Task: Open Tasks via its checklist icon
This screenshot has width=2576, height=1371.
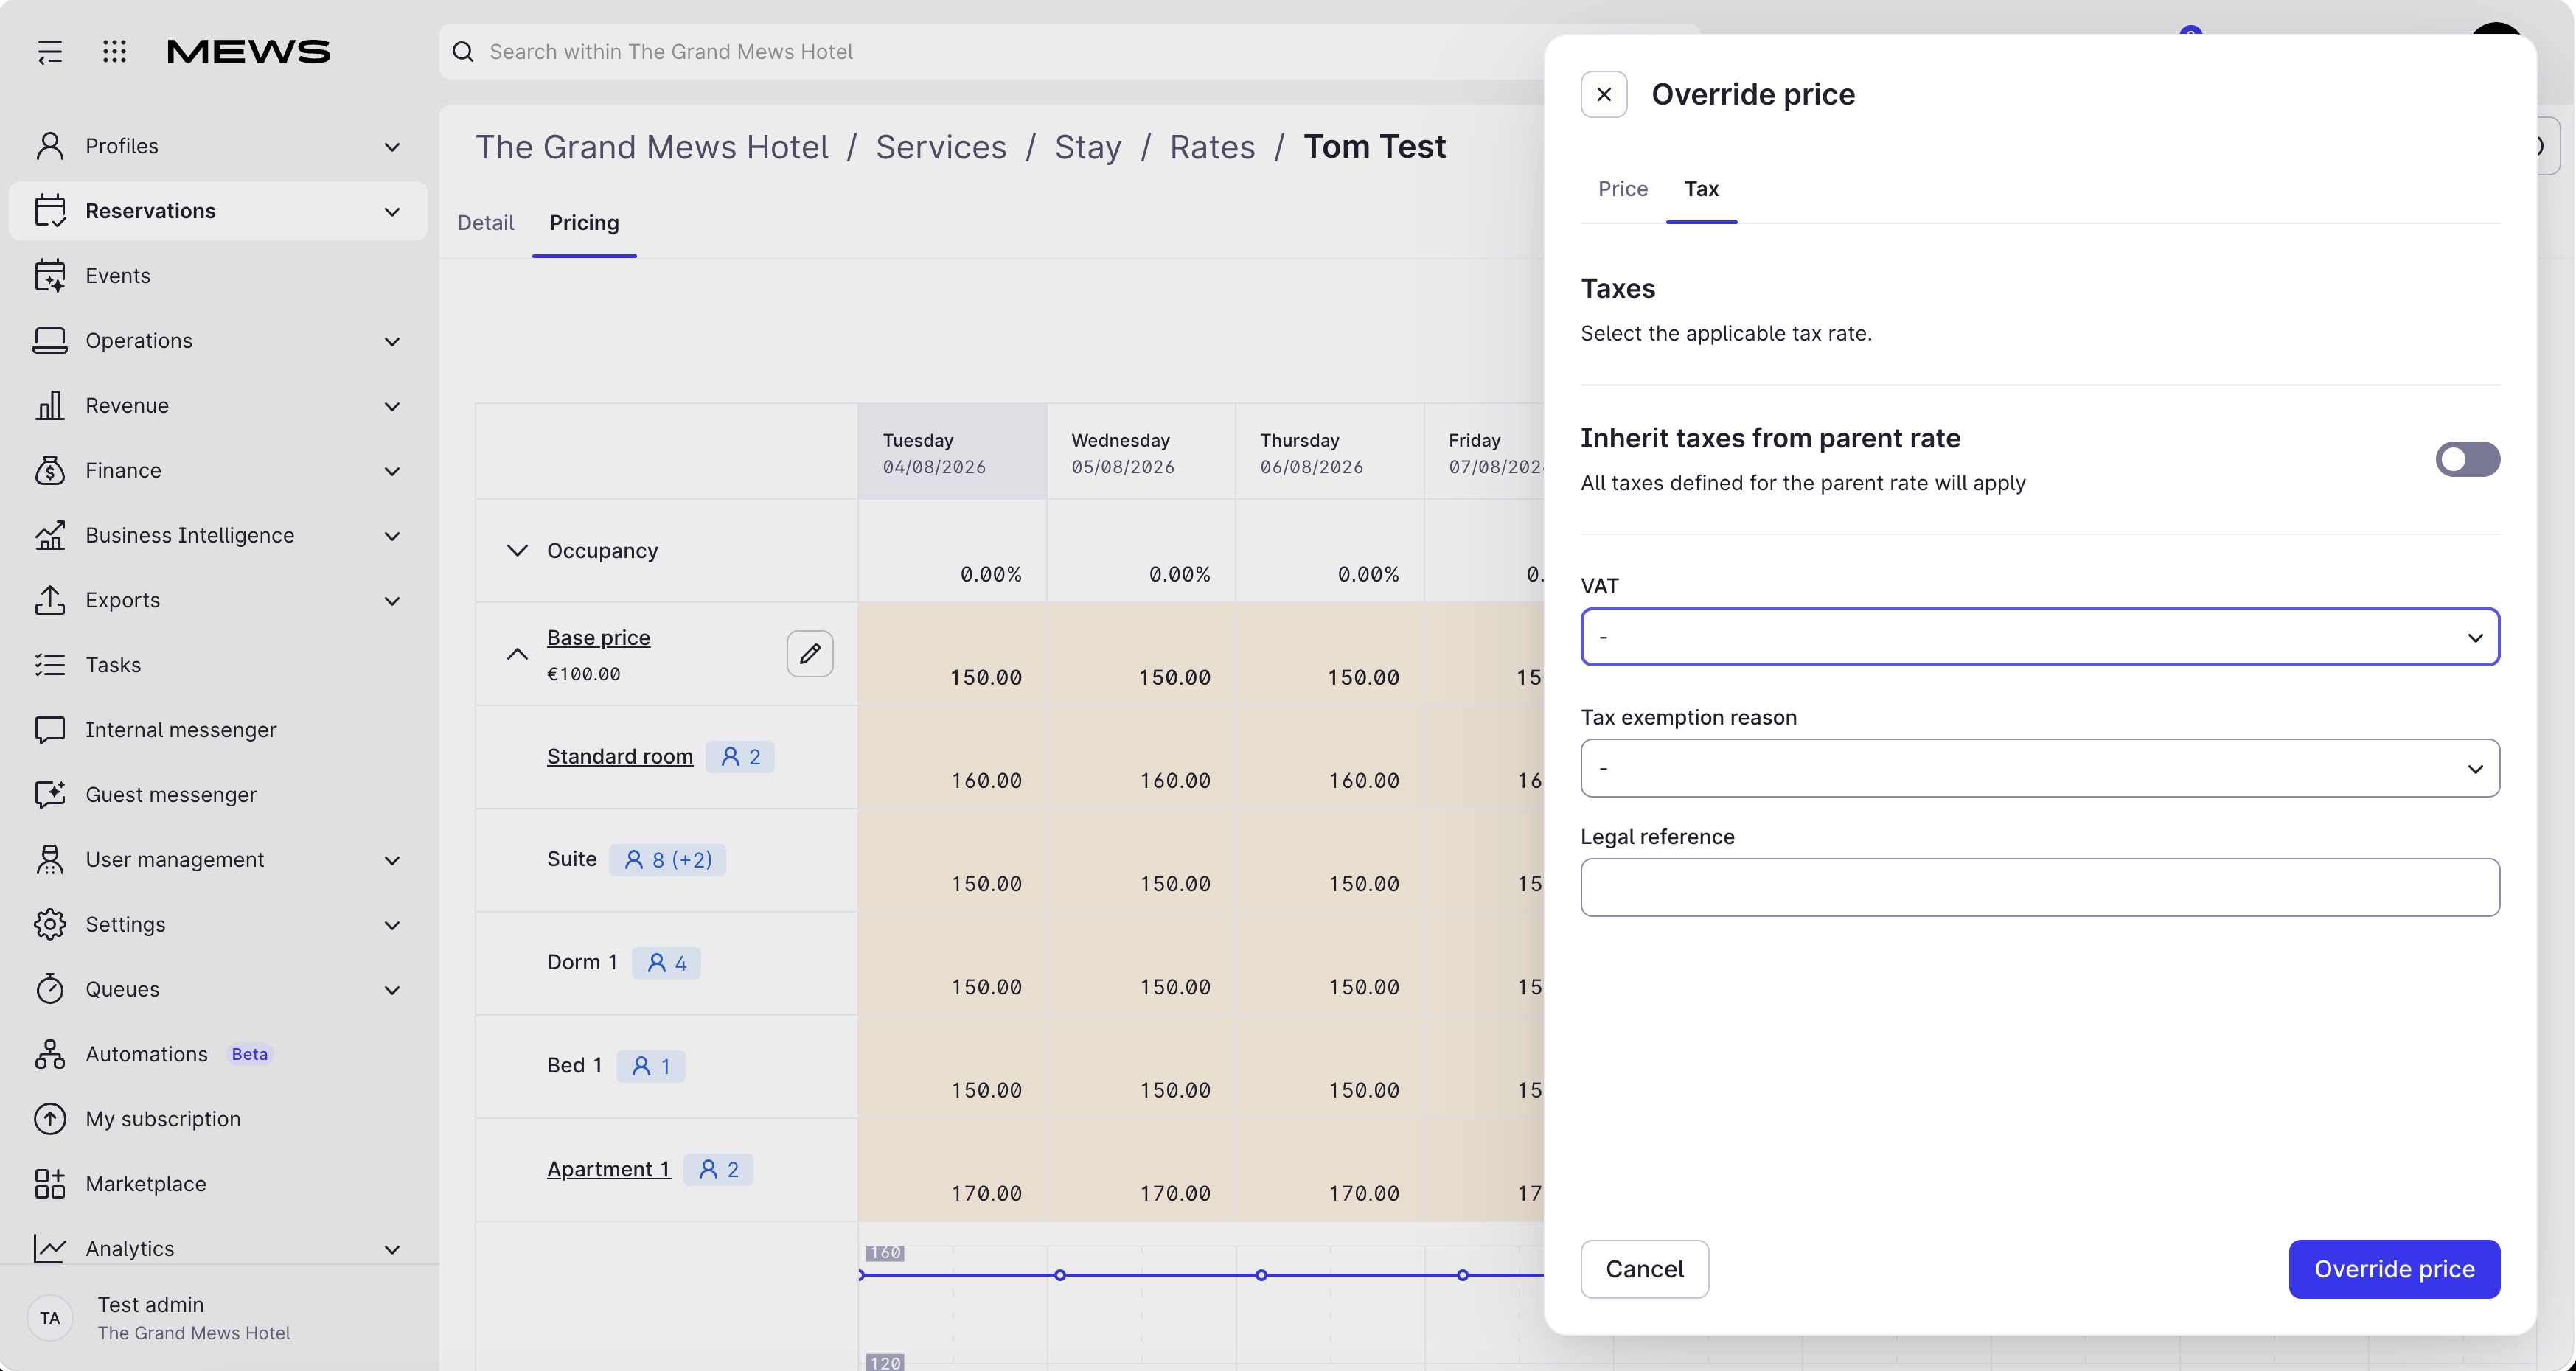Action: 50,665
